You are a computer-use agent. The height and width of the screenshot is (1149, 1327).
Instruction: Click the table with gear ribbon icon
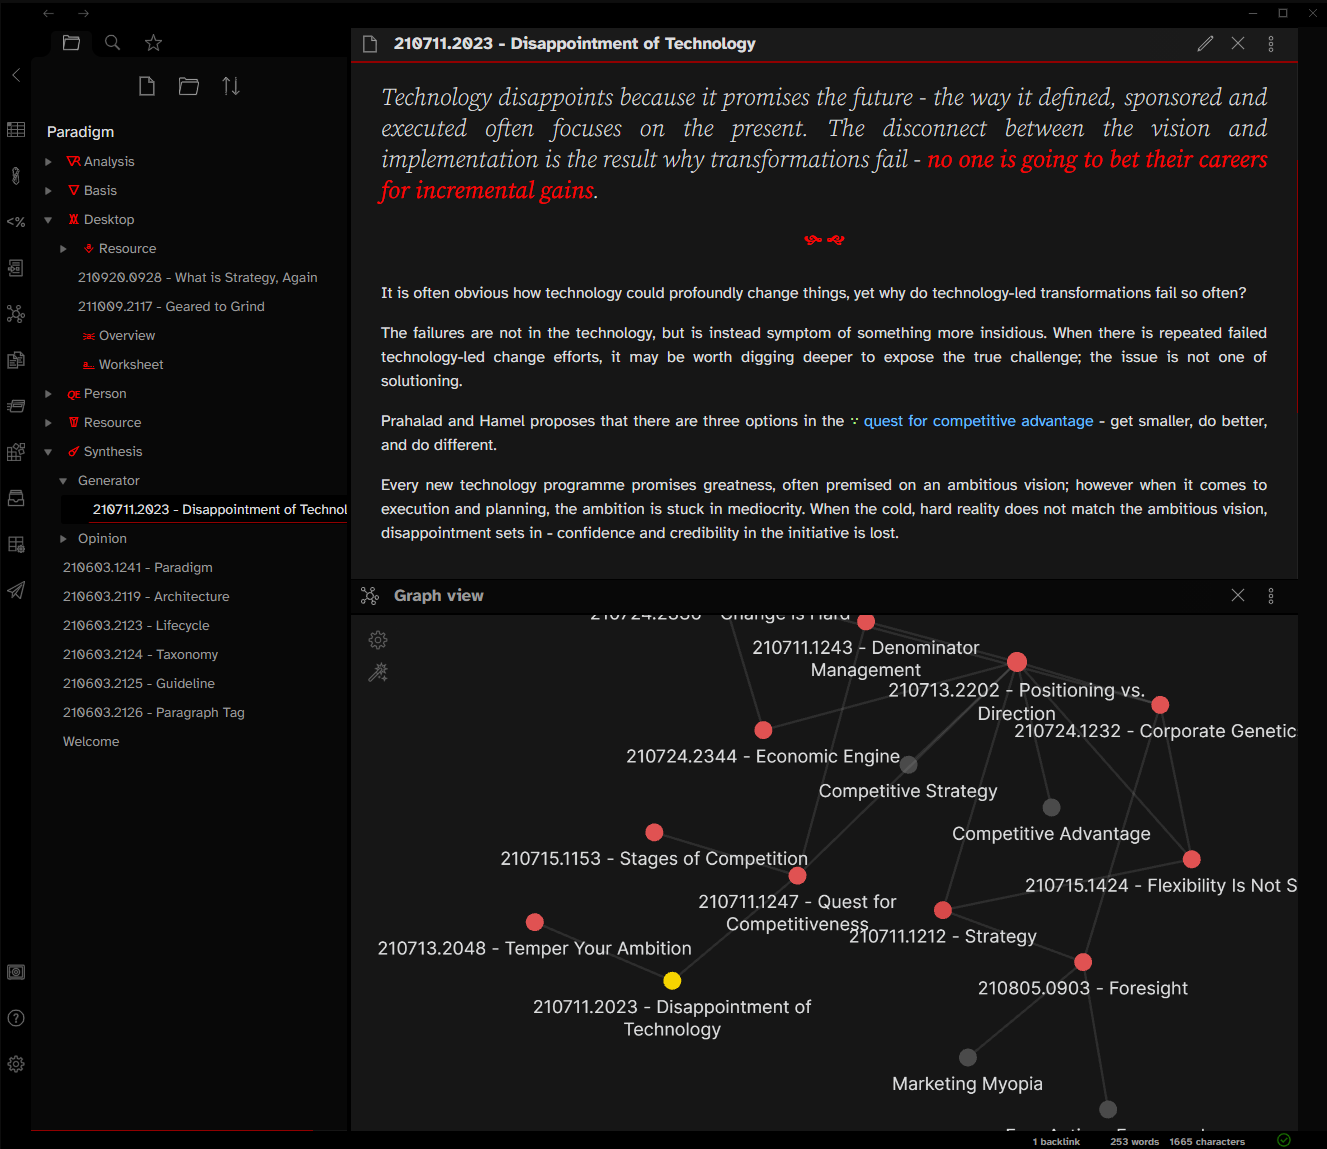pos(16,544)
